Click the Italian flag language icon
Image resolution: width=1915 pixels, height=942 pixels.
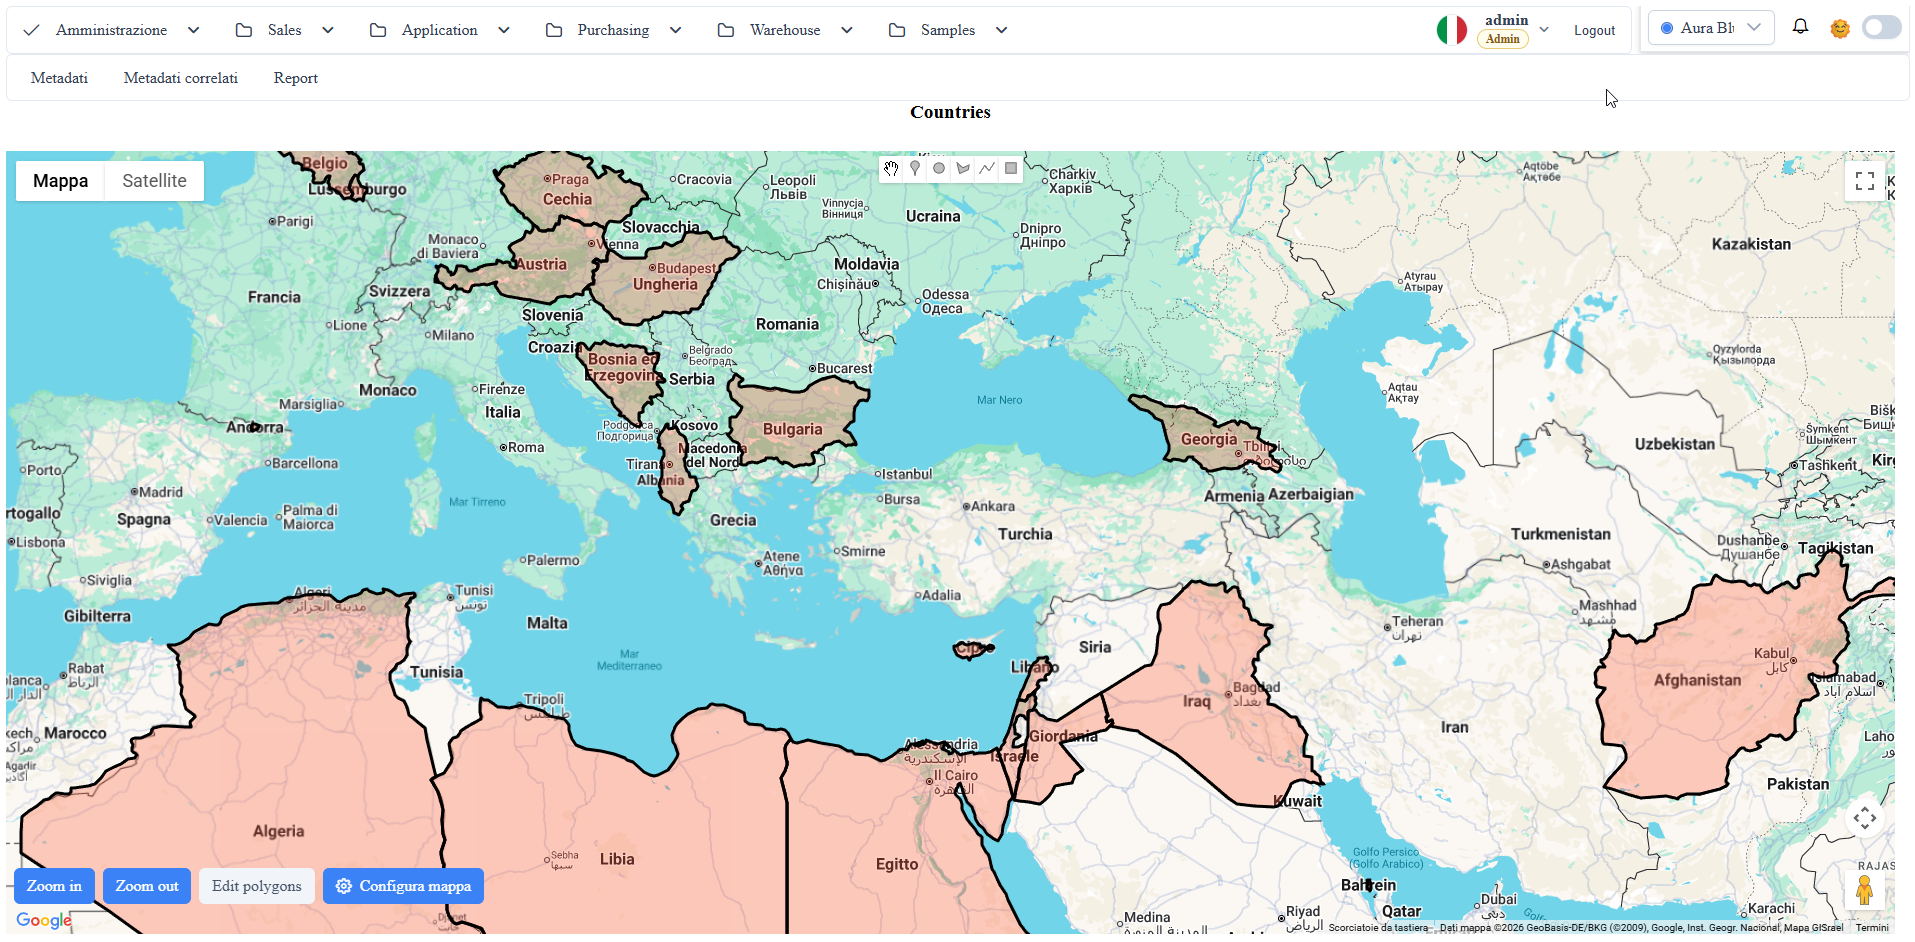coord(1452,30)
